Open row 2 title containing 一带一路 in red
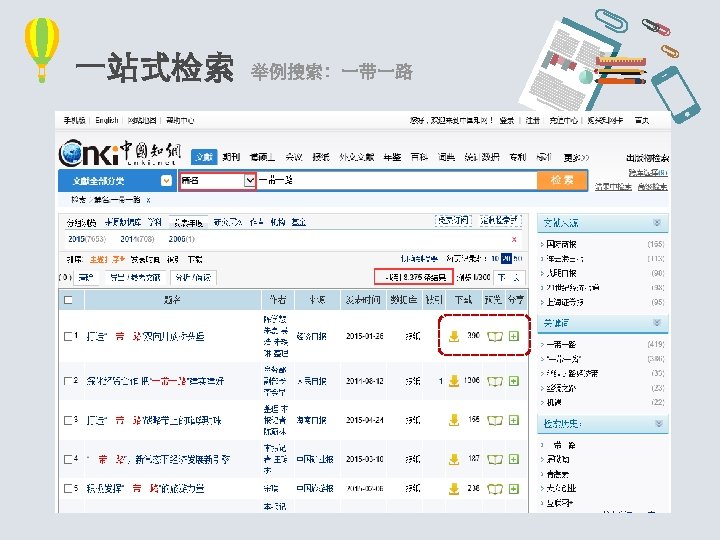 pos(155,381)
